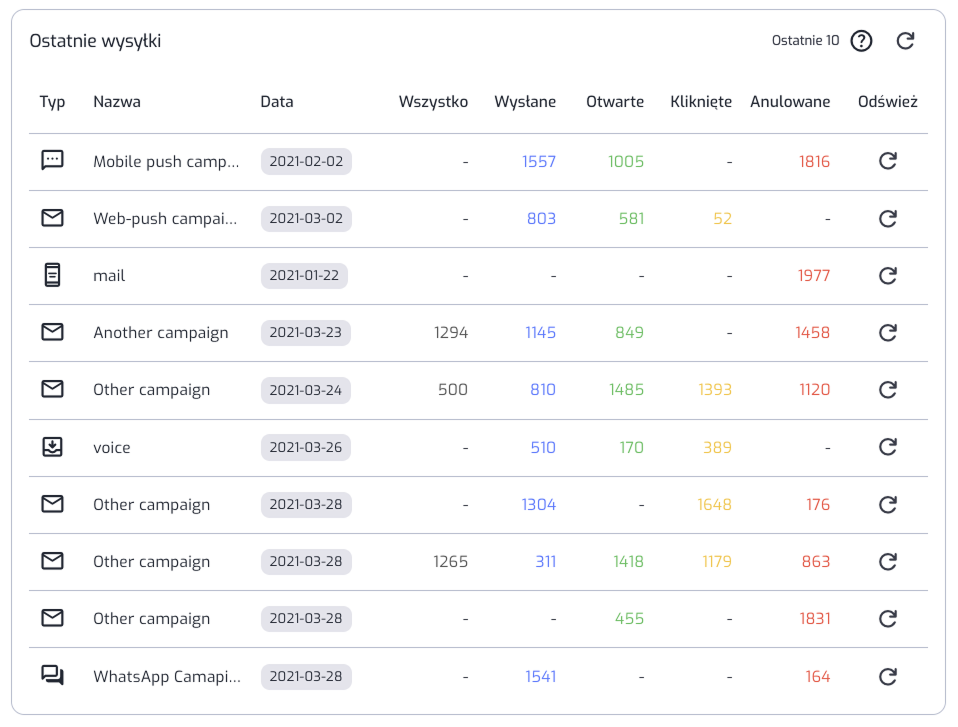Viewport: 958px width, 727px height.
Task: Click the sent count 1557
Action: tap(539, 161)
